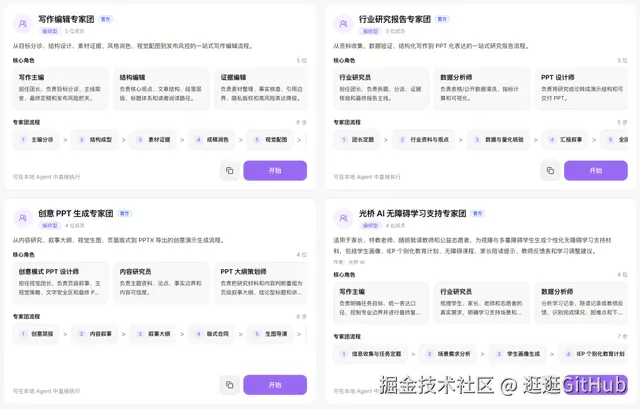
Task: Click the 官方 badge beside 光桥 AI 无障碍学习支持专家团
Action: [477, 213]
